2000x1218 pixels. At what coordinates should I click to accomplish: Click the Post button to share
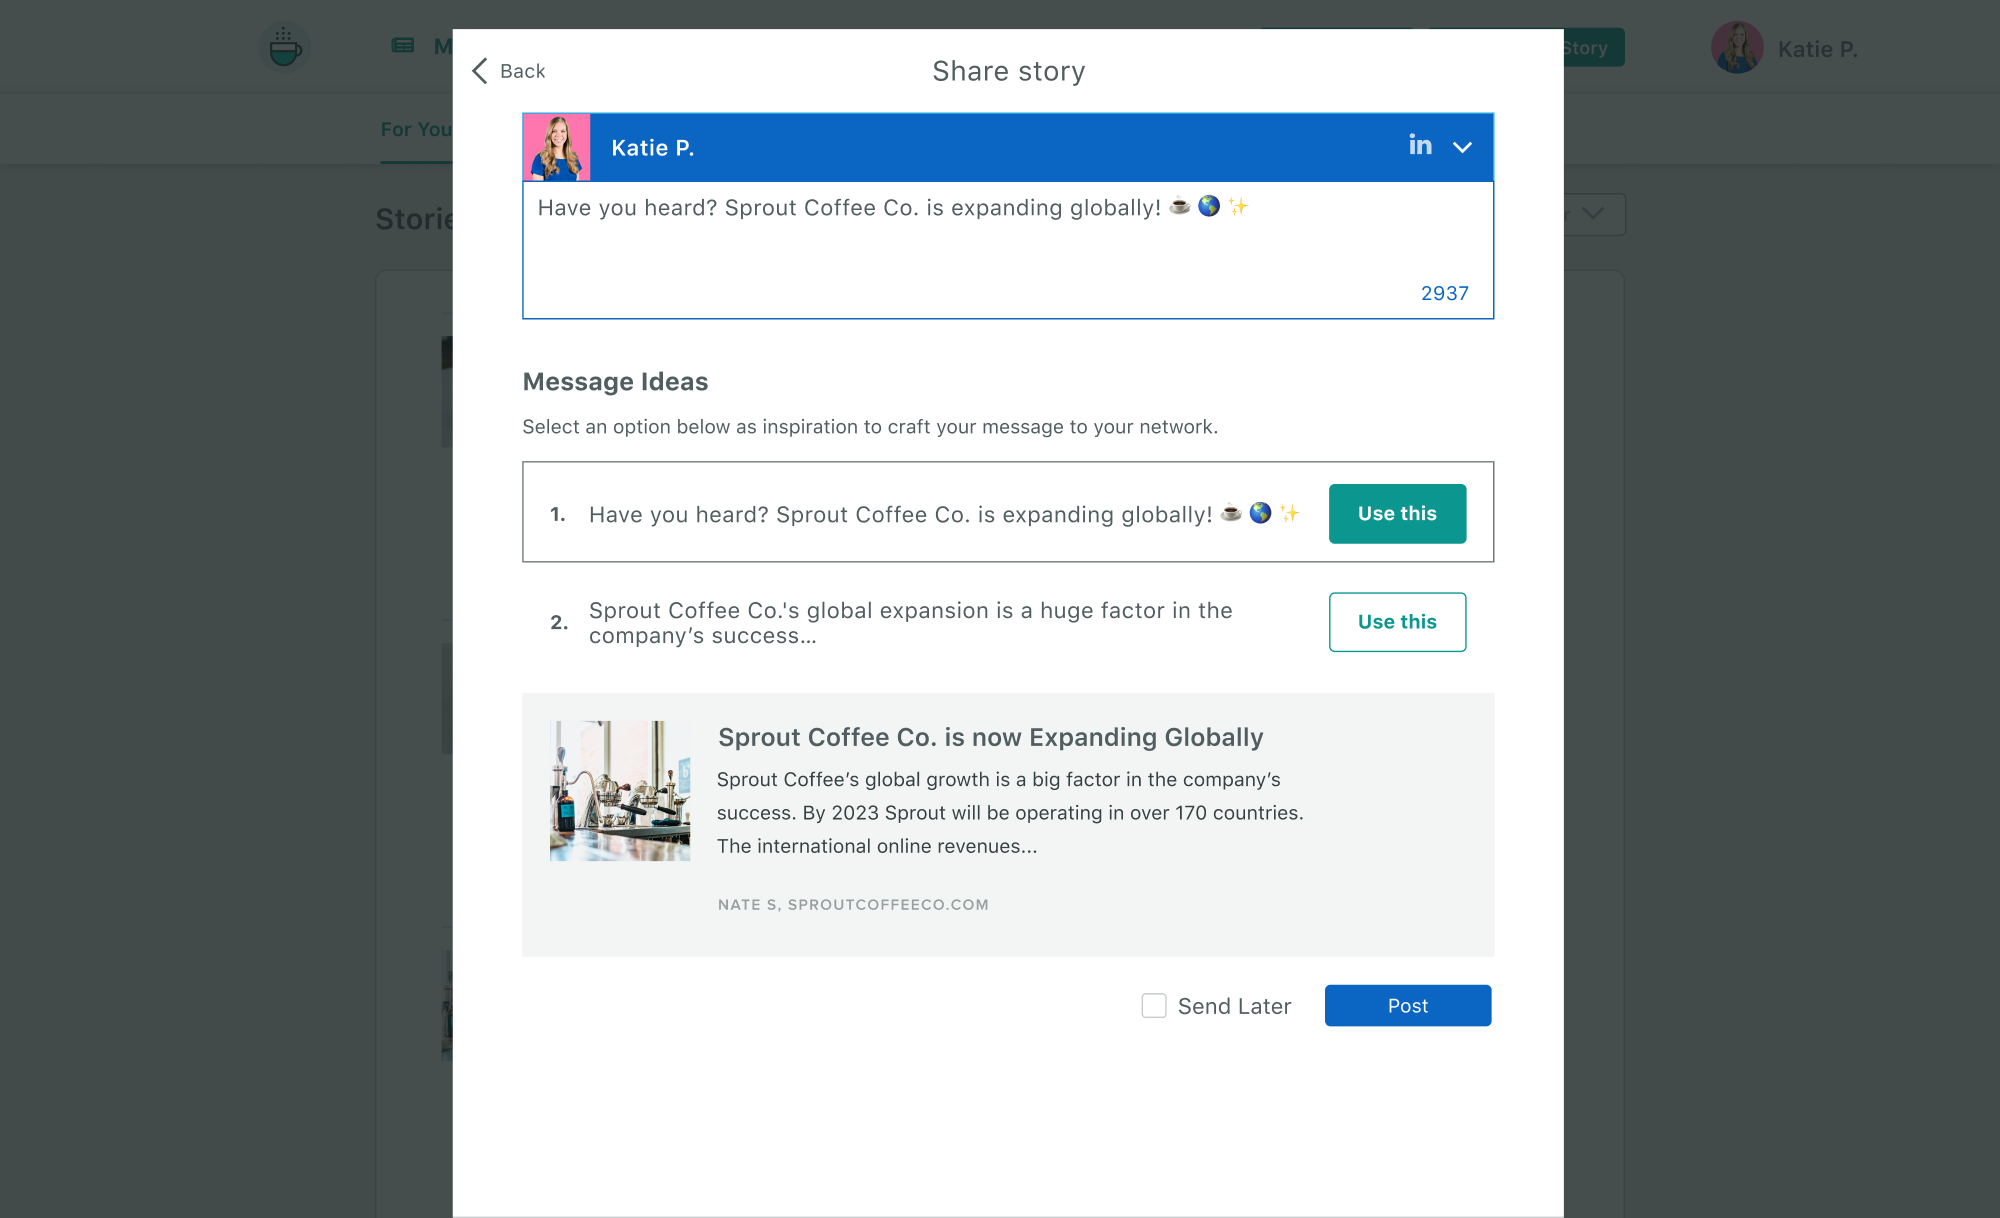click(1407, 1004)
